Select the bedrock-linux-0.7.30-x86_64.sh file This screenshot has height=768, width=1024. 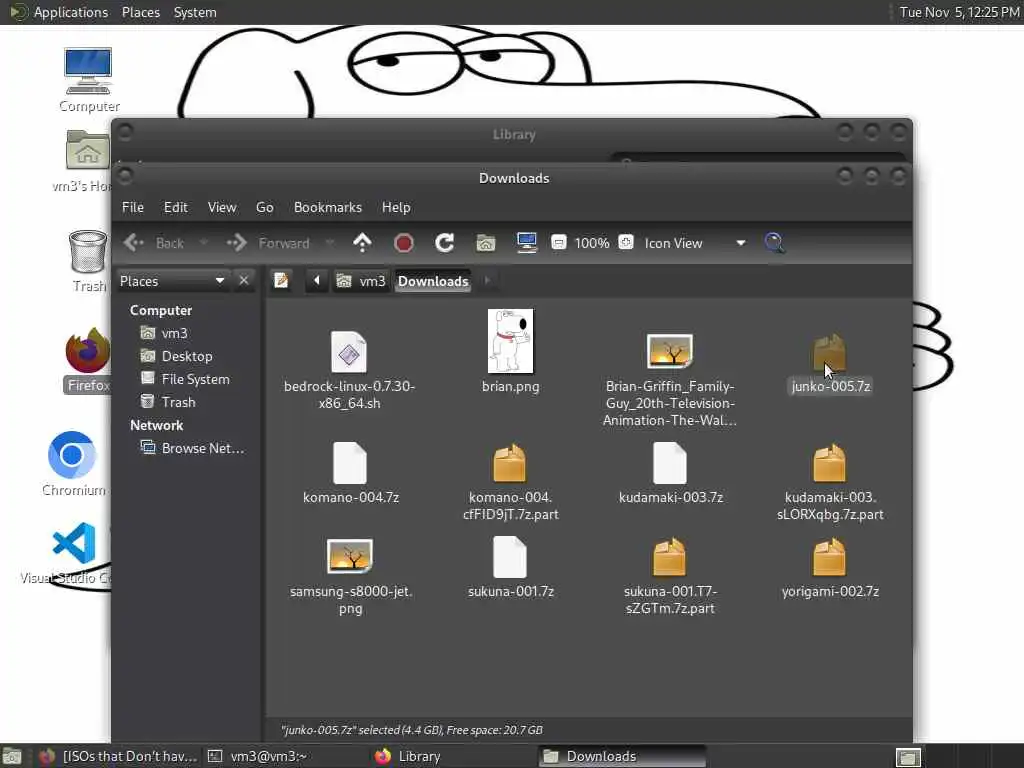click(x=349, y=370)
